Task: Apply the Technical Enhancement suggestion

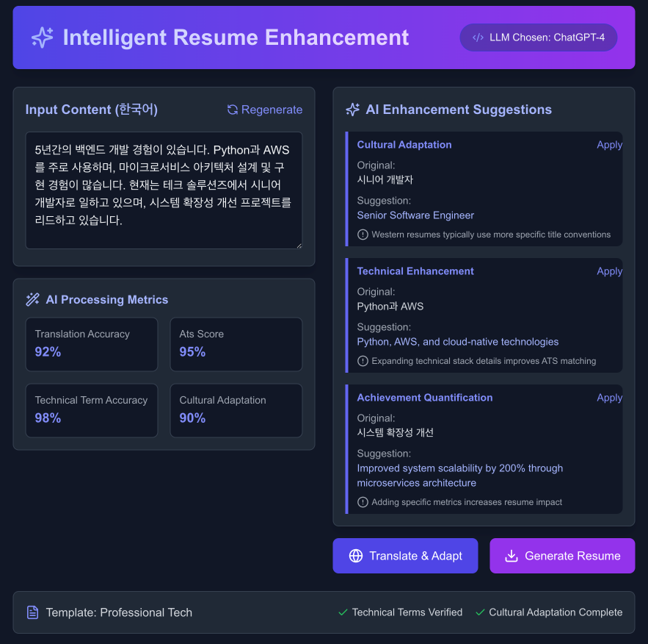Action: 609,271
